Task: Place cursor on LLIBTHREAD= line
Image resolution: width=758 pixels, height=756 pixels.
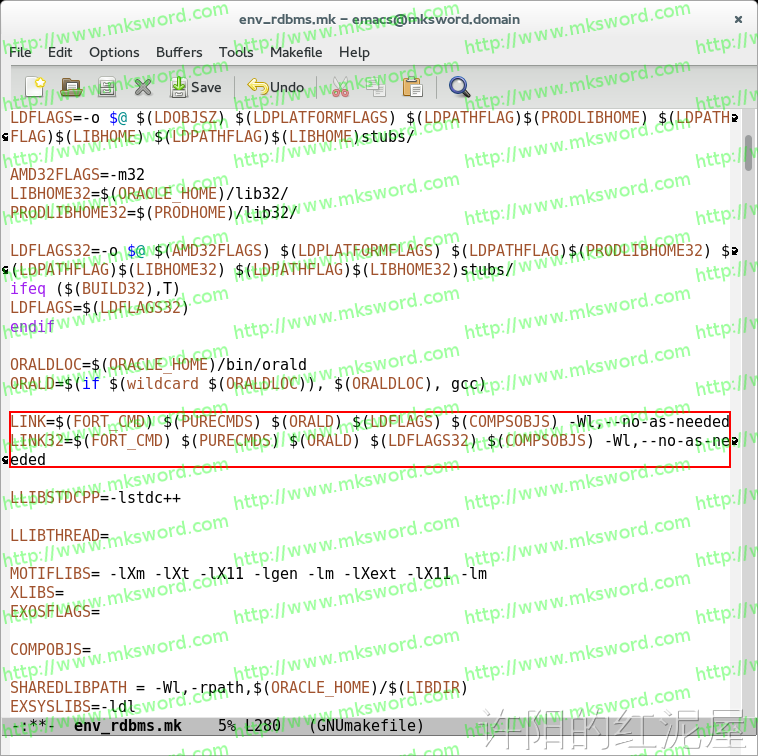Action: pos(59,536)
